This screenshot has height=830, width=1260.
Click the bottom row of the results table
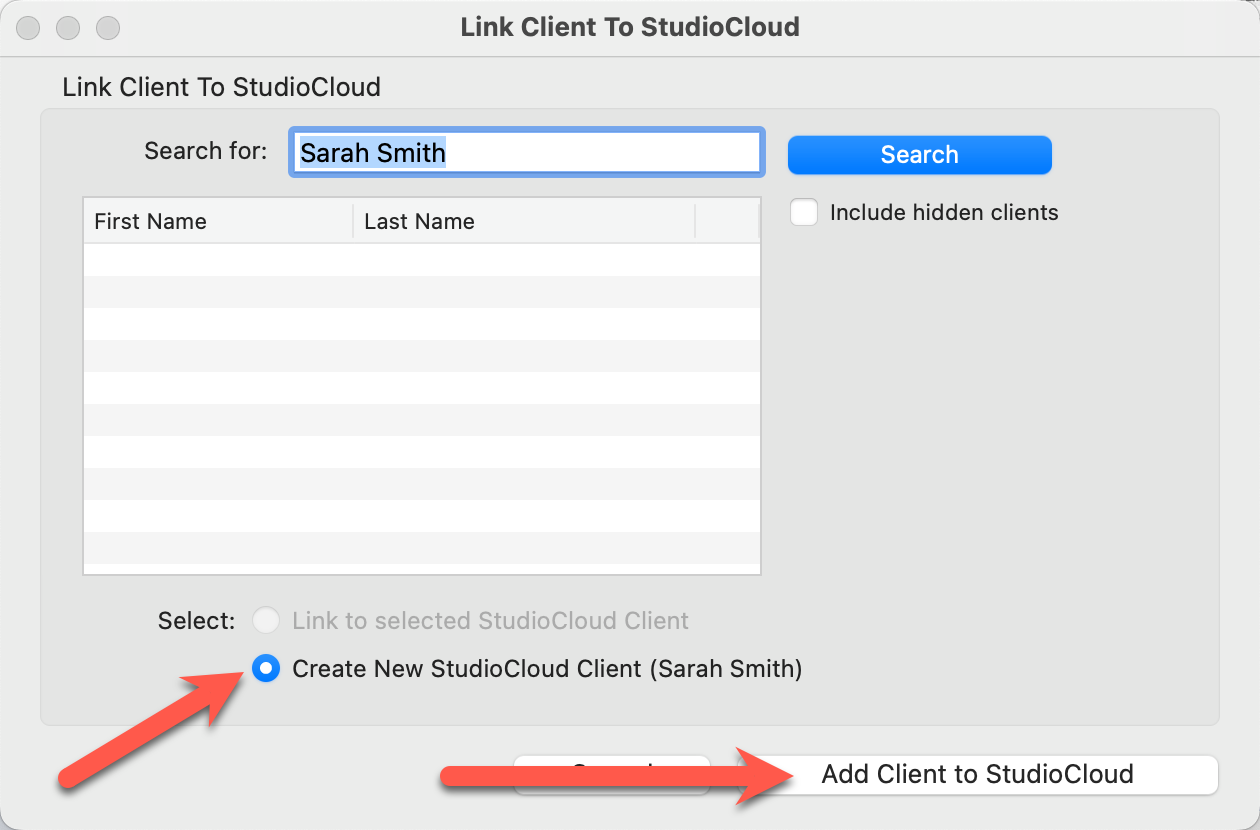[x=421, y=548]
